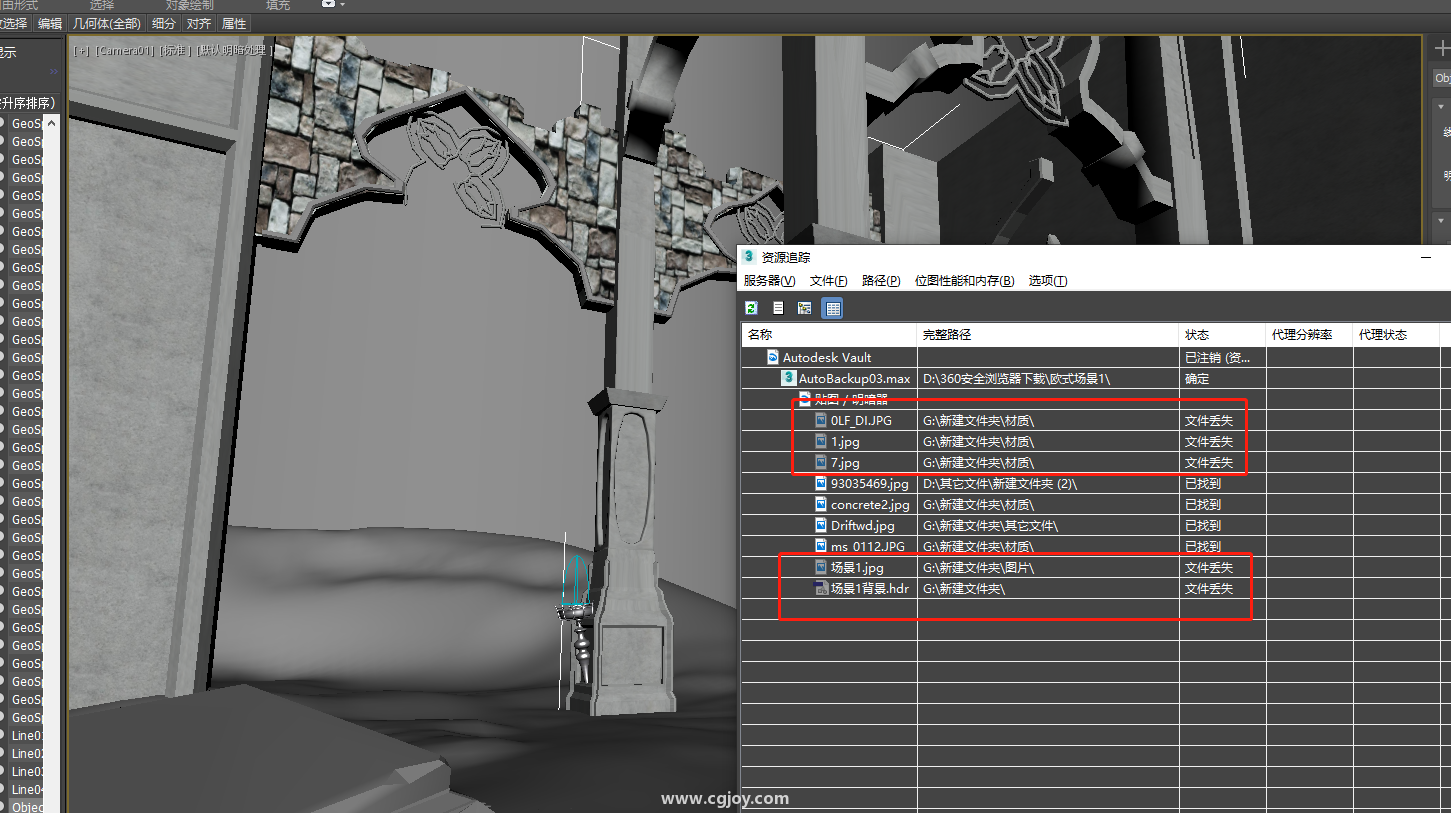Switch to the 选择 ribbon tab
This screenshot has width=1451, height=813.
click(102, 5)
